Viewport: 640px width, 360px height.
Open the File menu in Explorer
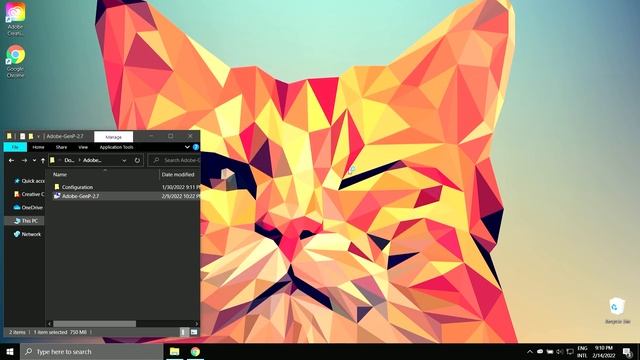[x=15, y=147]
